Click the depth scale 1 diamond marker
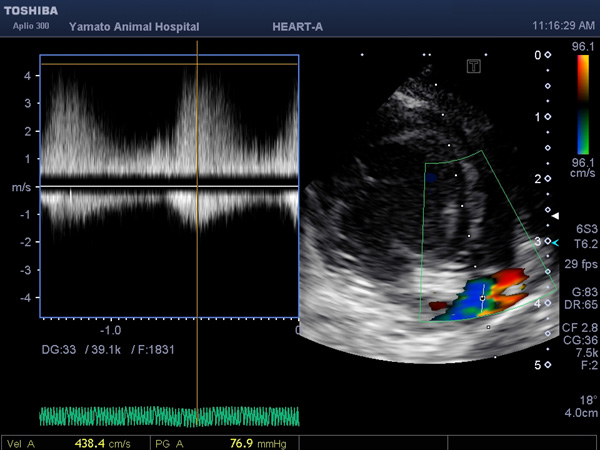This screenshot has height=450, width=600. pyautogui.click(x=548, y=117)
